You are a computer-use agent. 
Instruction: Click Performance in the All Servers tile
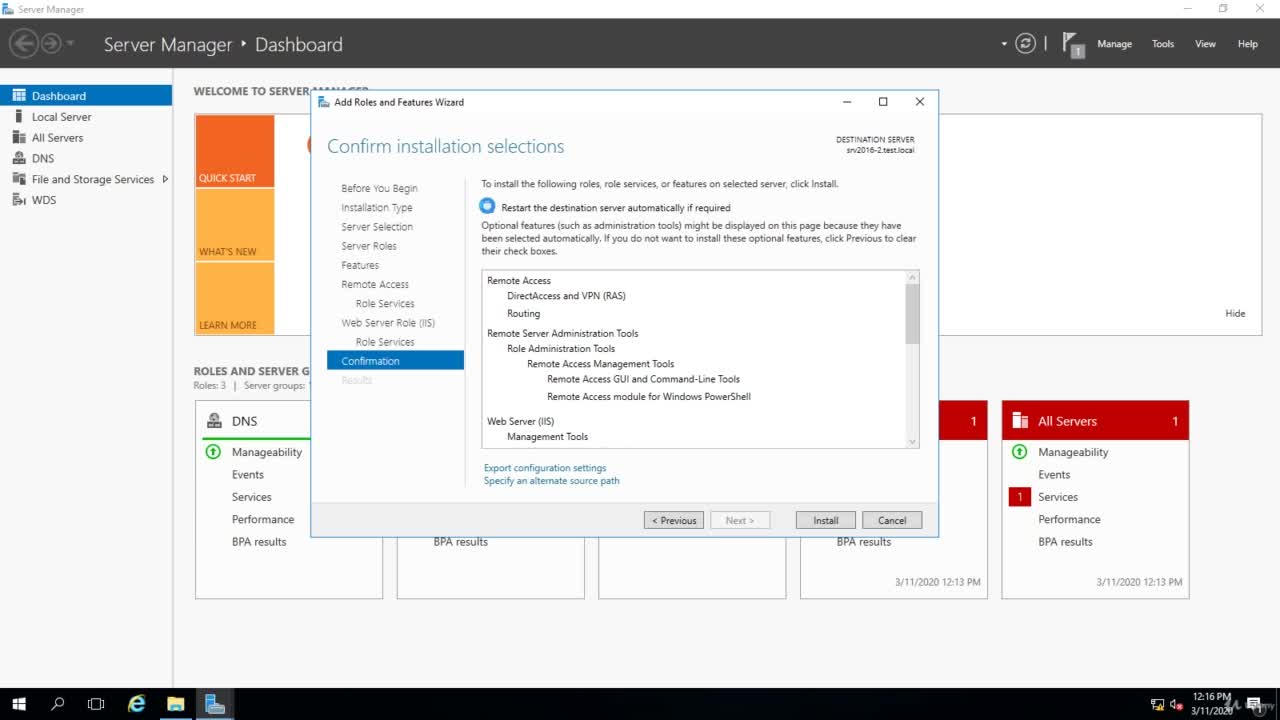(x=1069, y=519)
